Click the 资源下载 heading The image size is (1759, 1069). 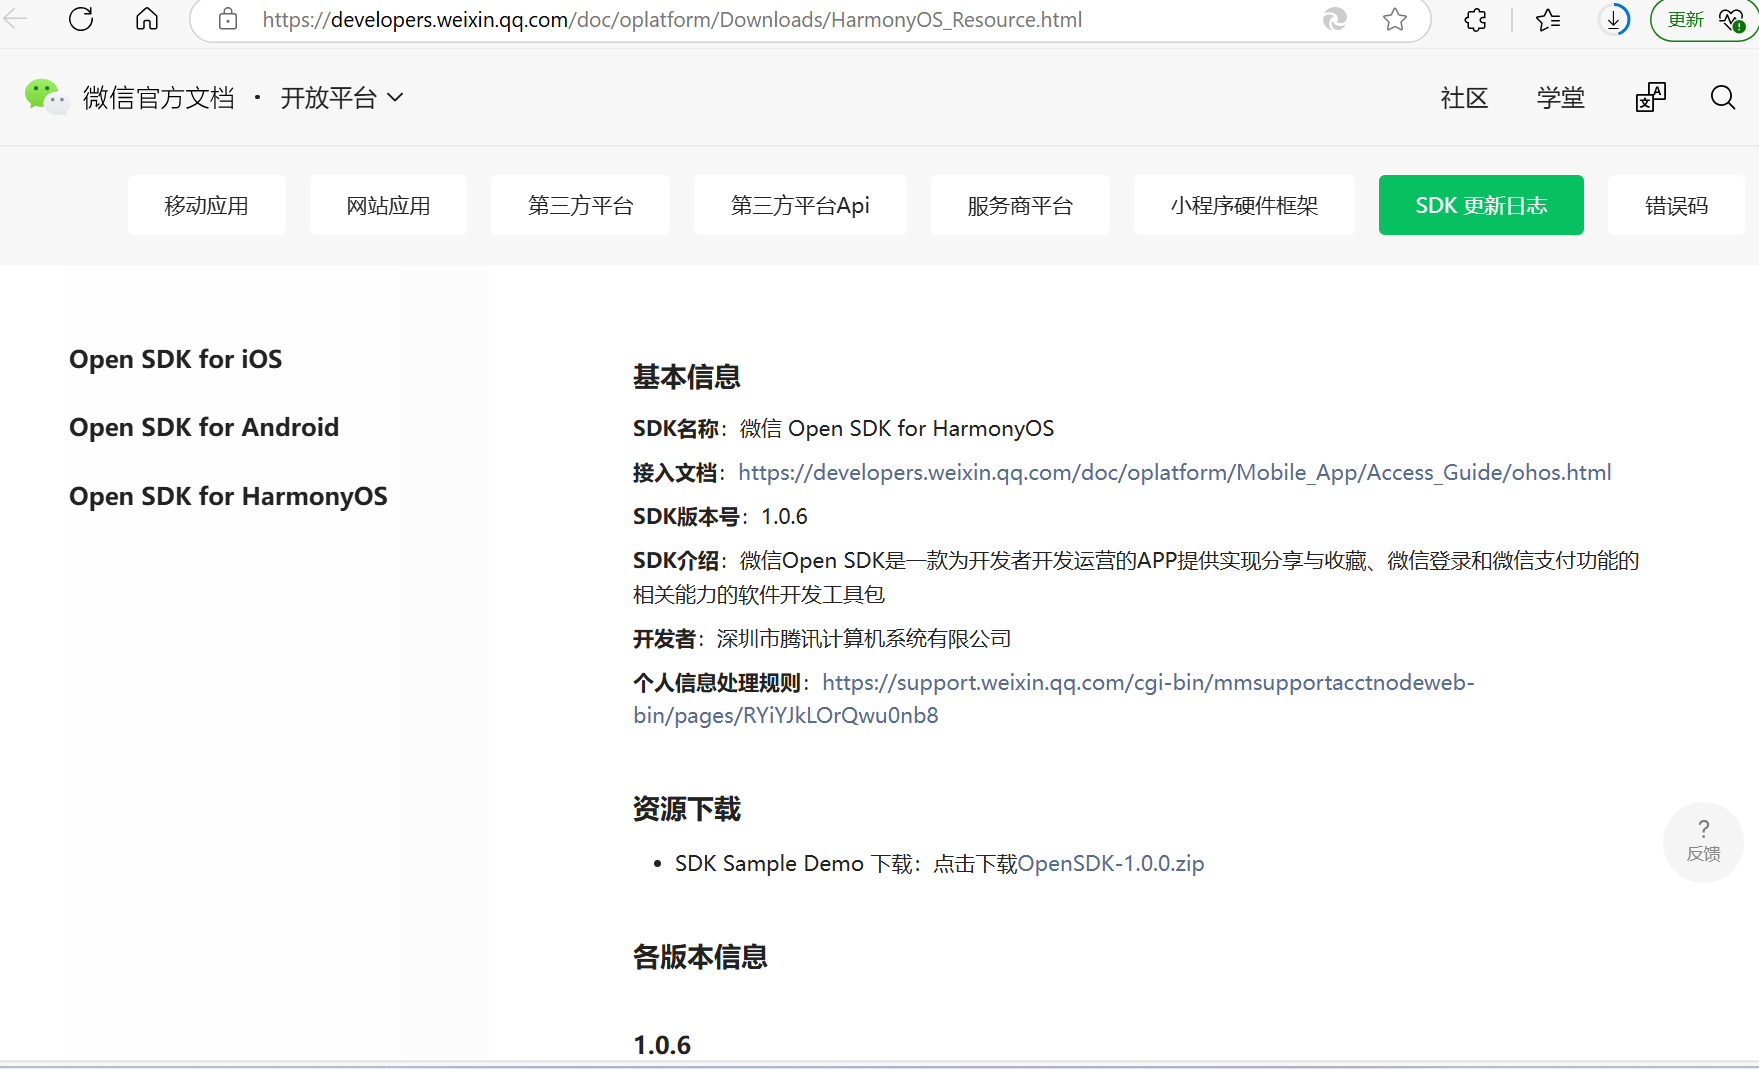687,809
